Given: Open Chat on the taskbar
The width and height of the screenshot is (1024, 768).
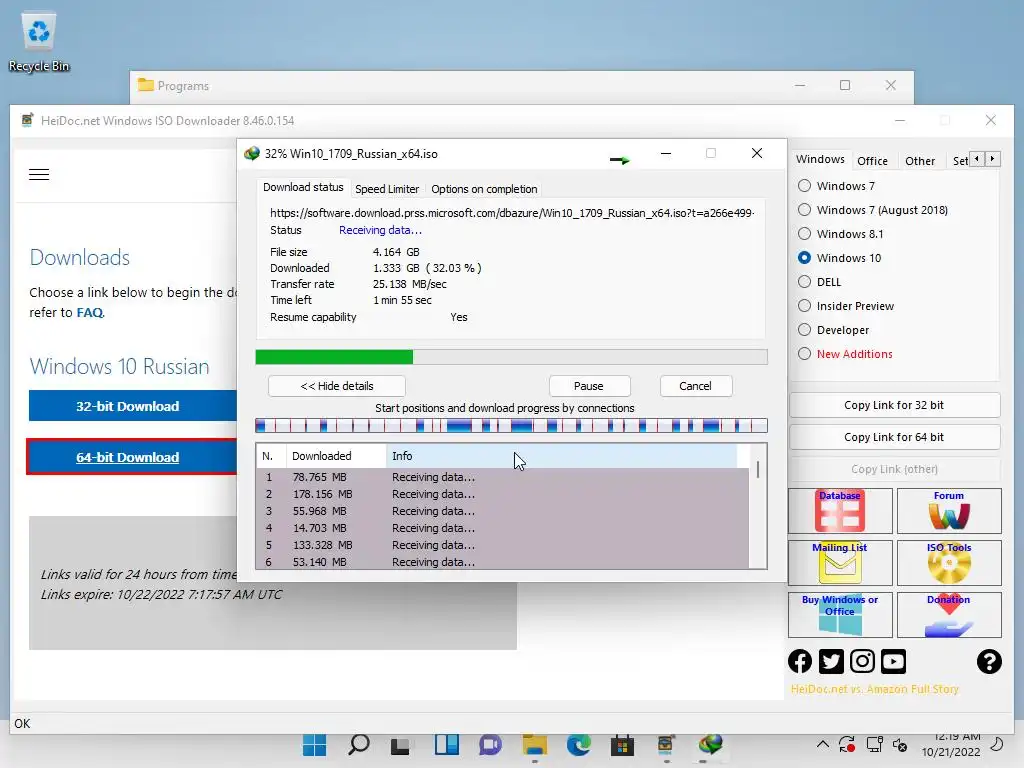Looking at the screenshot, I should (x=490, y=745).
